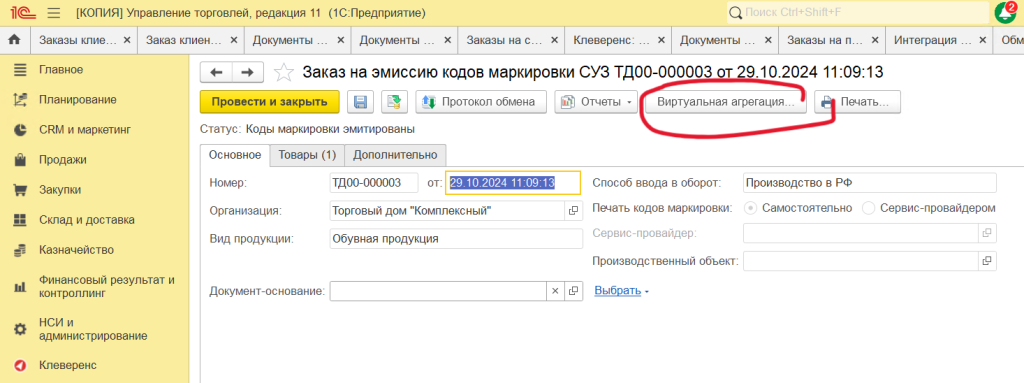The width and height of the screenshot is (1024, 383).
Task: Open Сервис-провайдер field lookup icon
Action: click(987, 233)
